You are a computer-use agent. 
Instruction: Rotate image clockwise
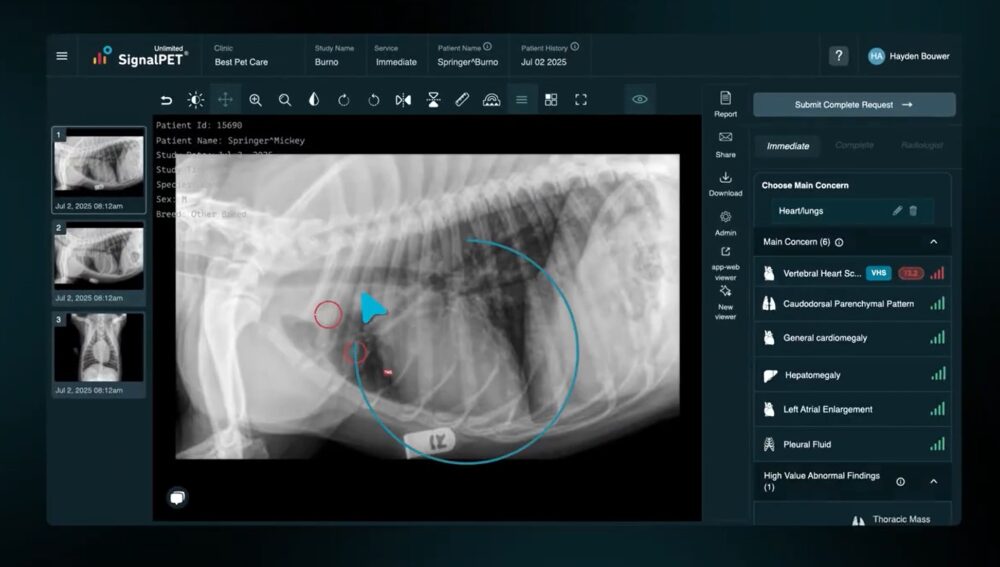(x=344, y=100)
